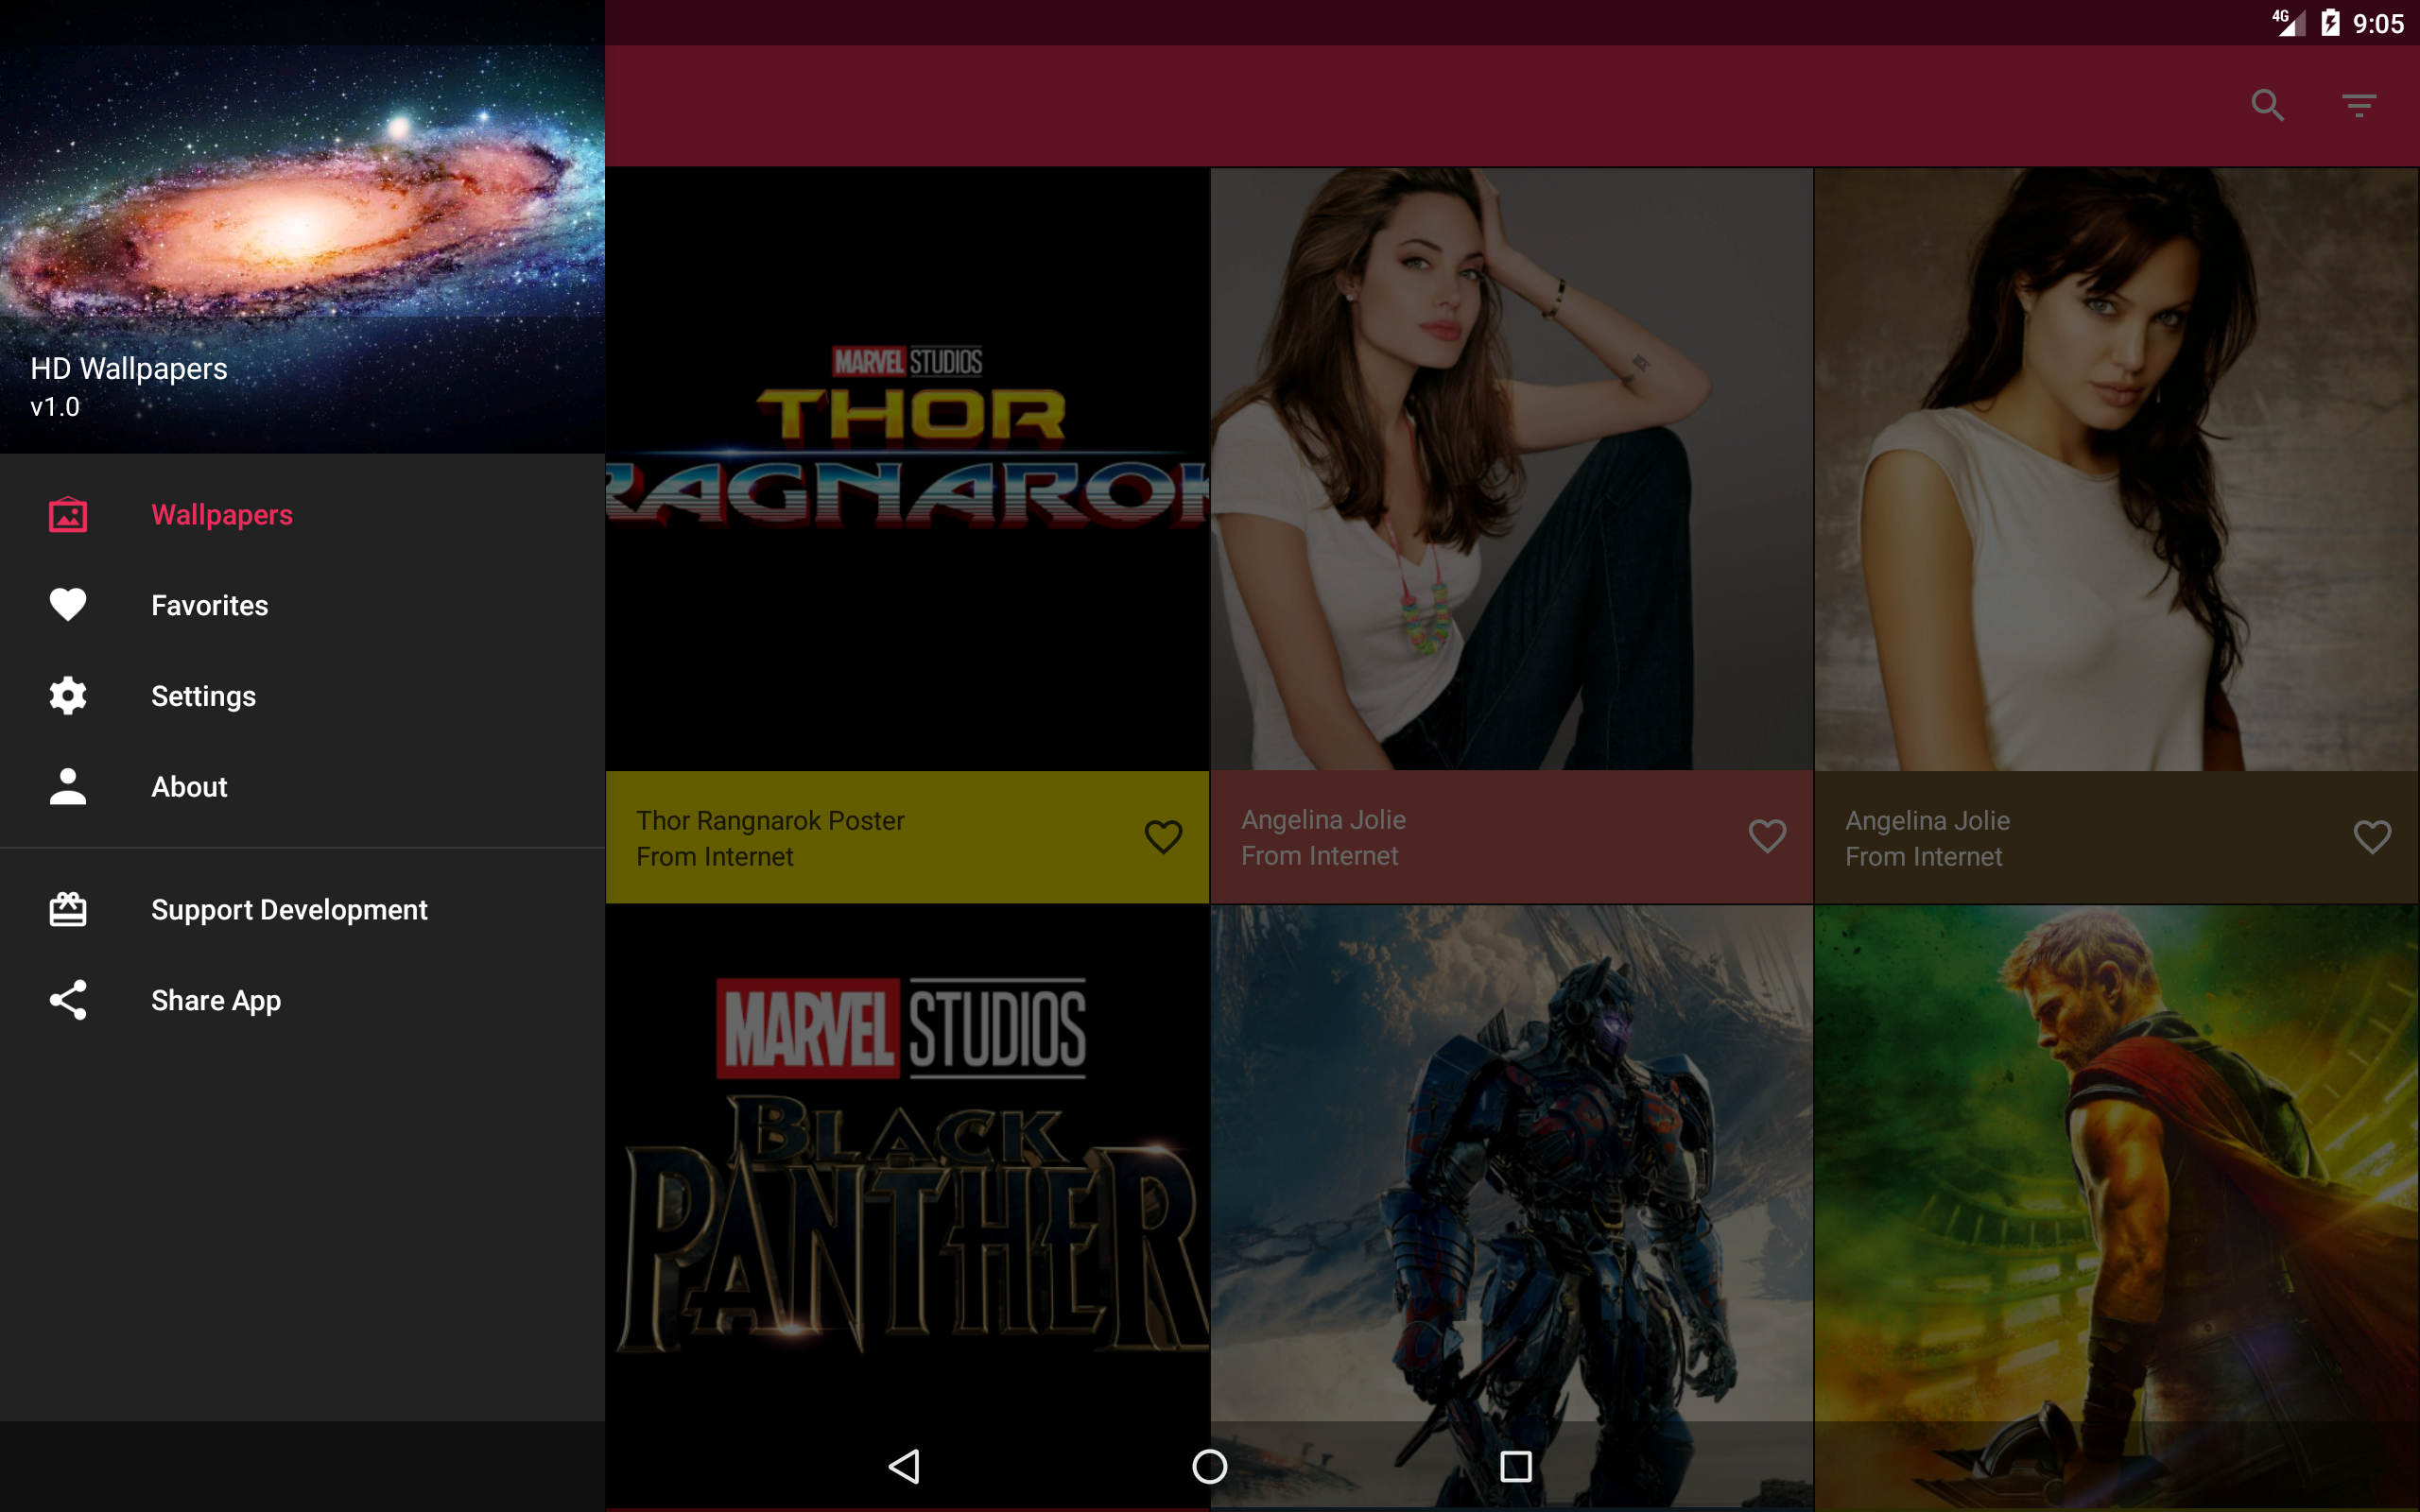This screenshot has height=1512, width=2420.
Task: Click the Favorites heart icon in the drawer
Action: pos(68,605)
